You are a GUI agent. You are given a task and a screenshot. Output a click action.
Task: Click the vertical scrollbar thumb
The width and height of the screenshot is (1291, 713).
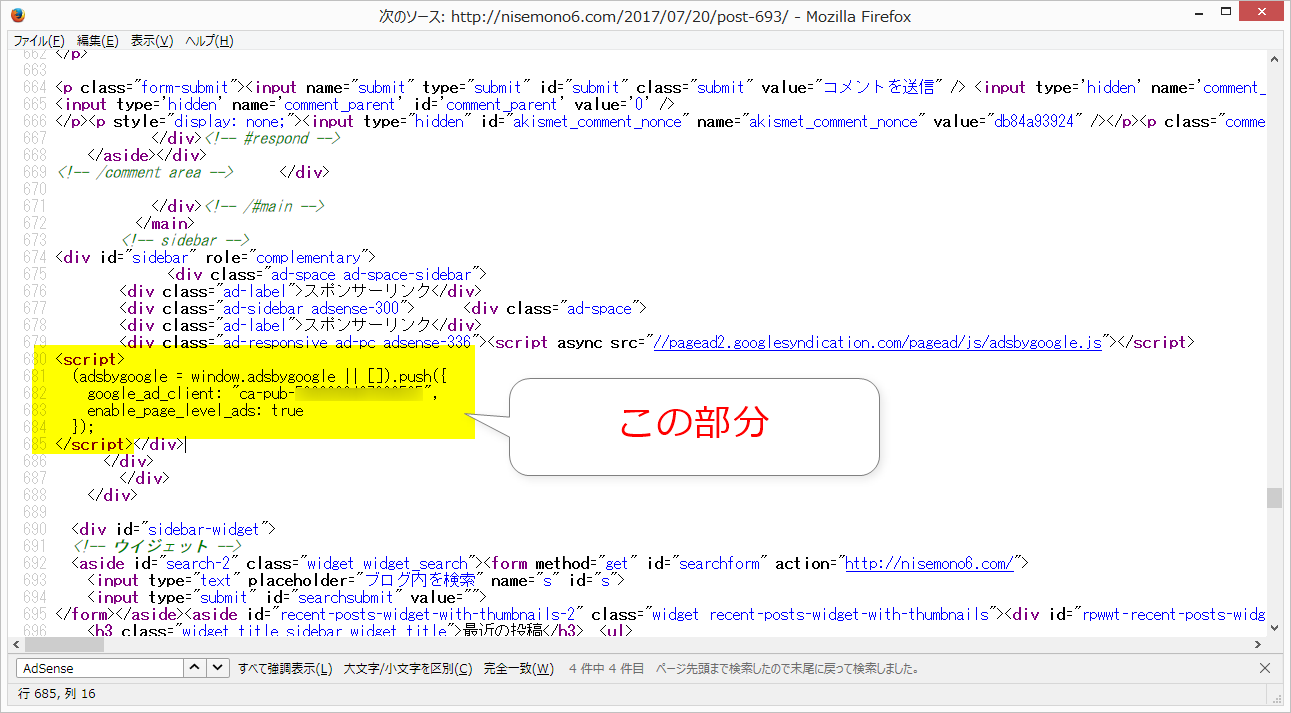[x=1274, y=497]
